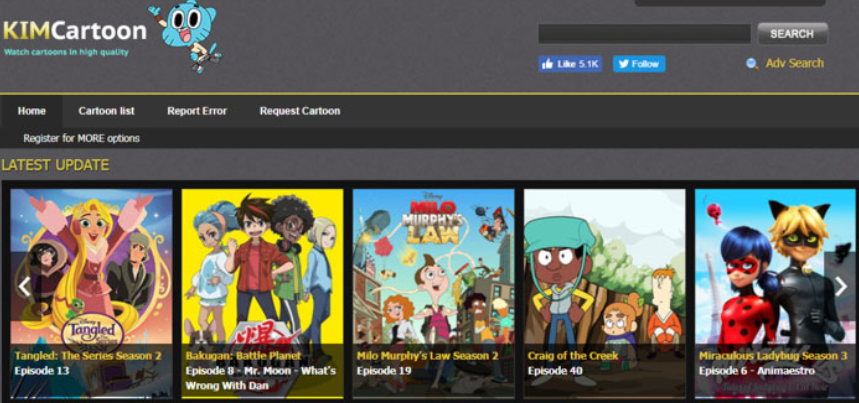Open the Request Cartoon page

[x=300, y=111]
